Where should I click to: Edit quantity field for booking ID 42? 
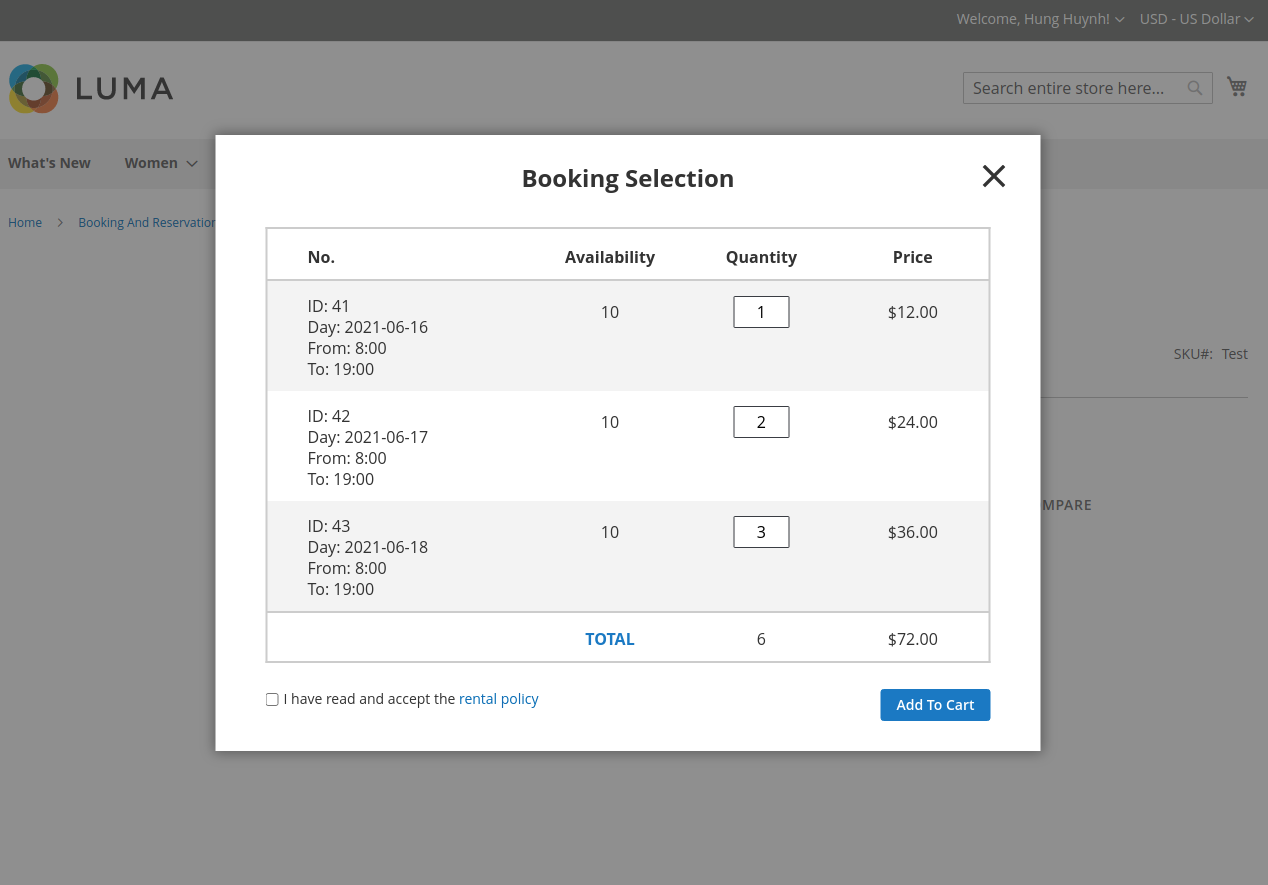click(761, 422)
